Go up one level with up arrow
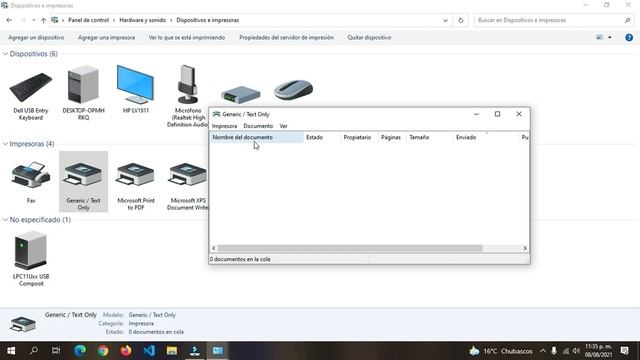This screenshot has height=360, width=640. point(43,20)
